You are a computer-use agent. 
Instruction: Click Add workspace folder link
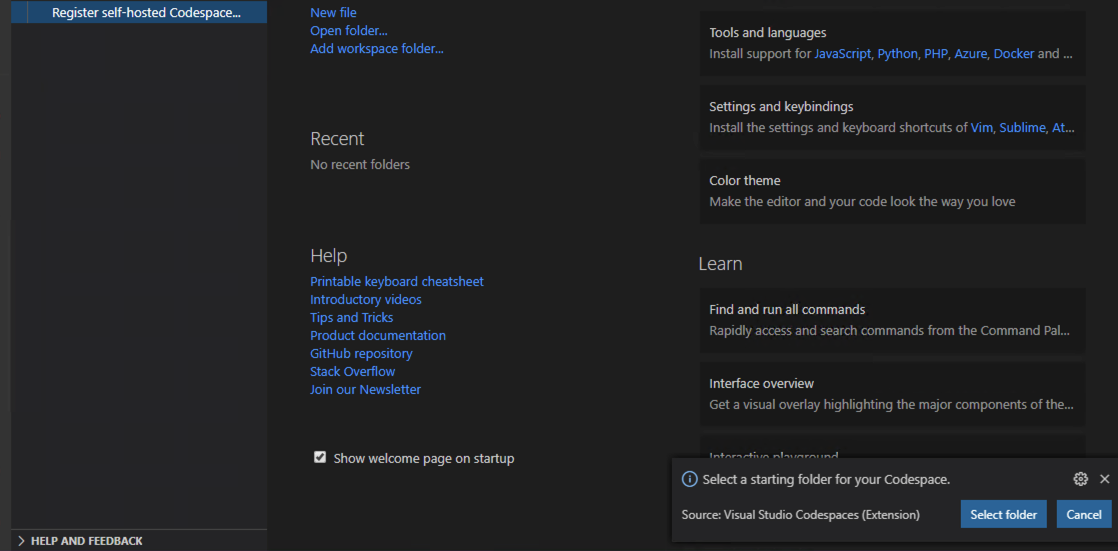coord(376,49)
